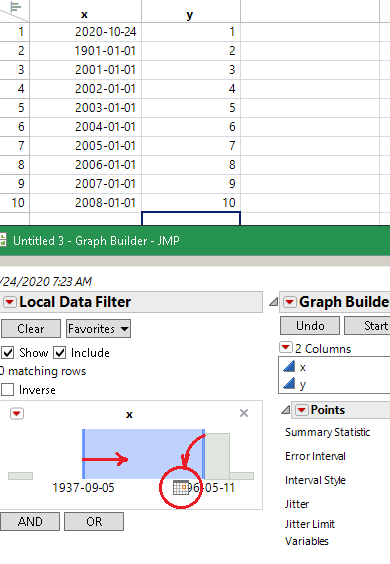Remove the x filter with the X icon
390x564 pixels.
tap(244, 413)
